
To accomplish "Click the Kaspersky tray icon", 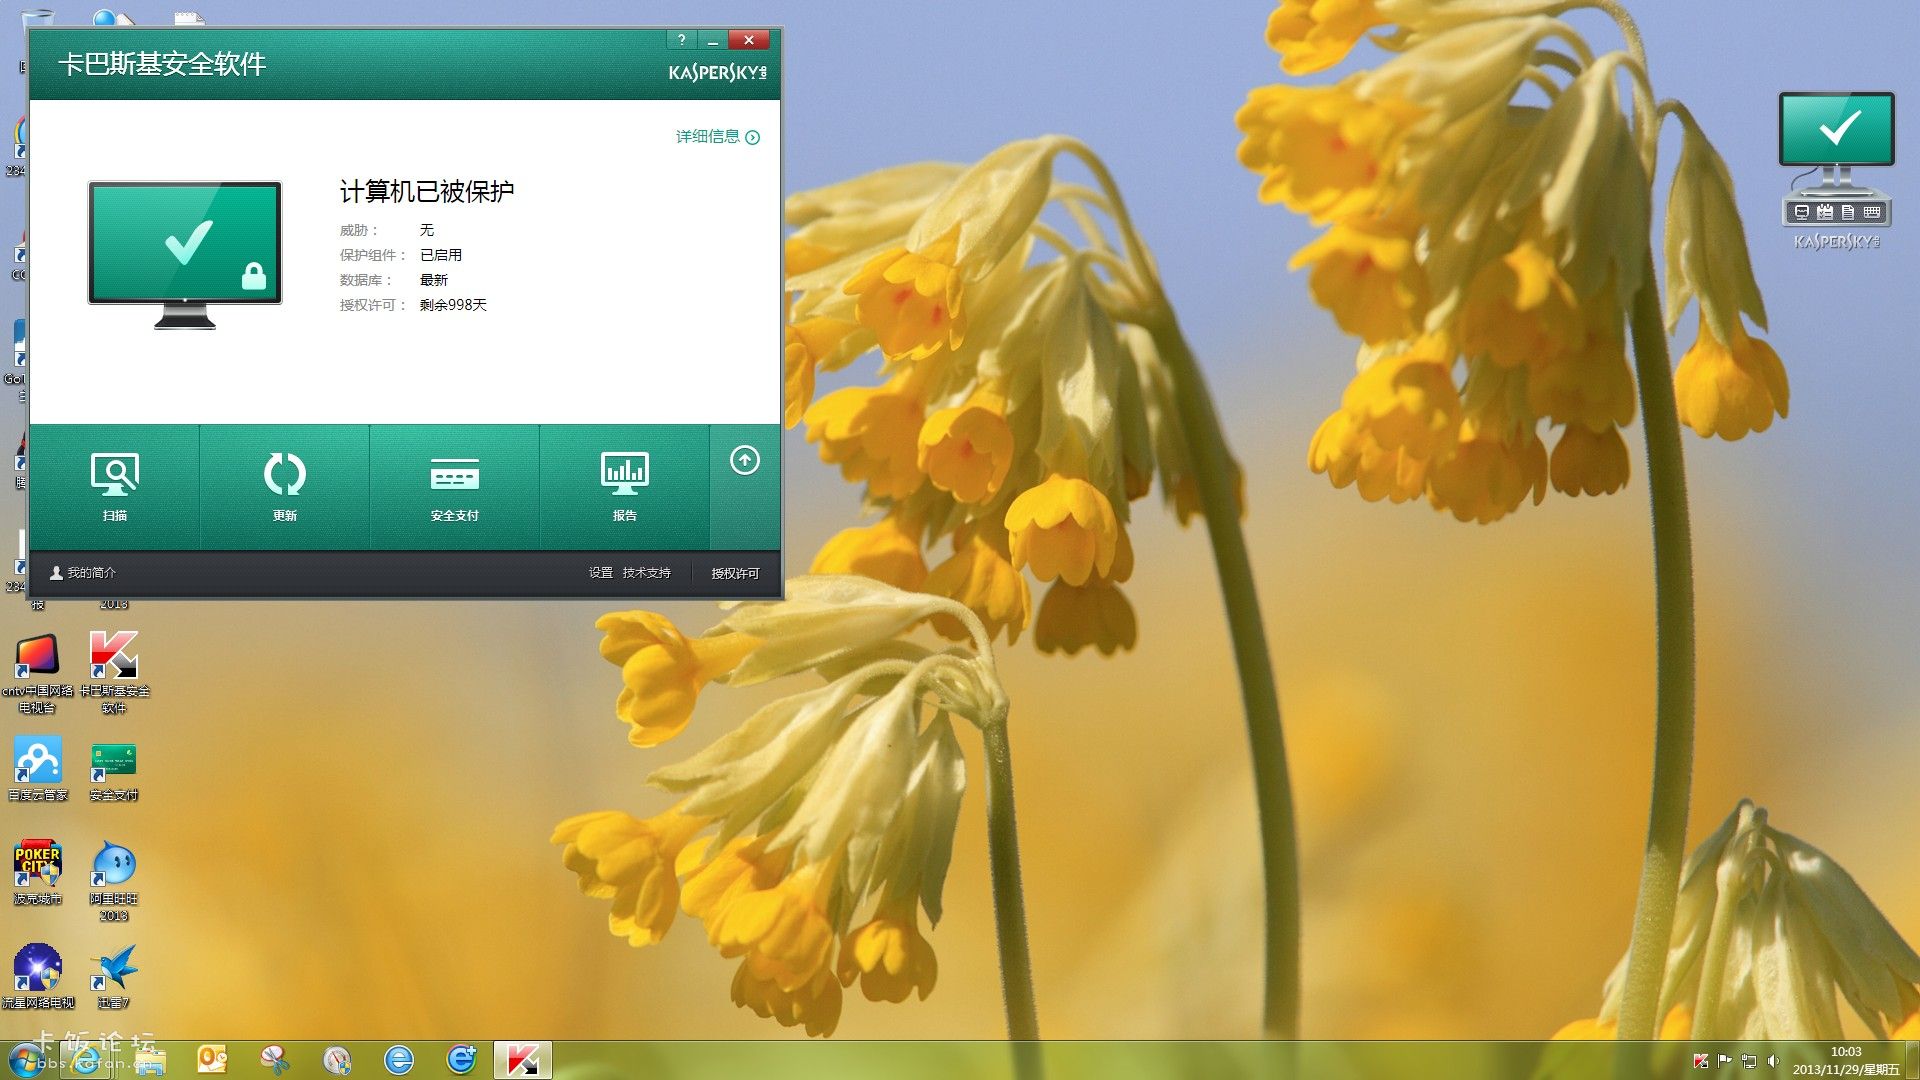I will [x=1701, y=1061].
